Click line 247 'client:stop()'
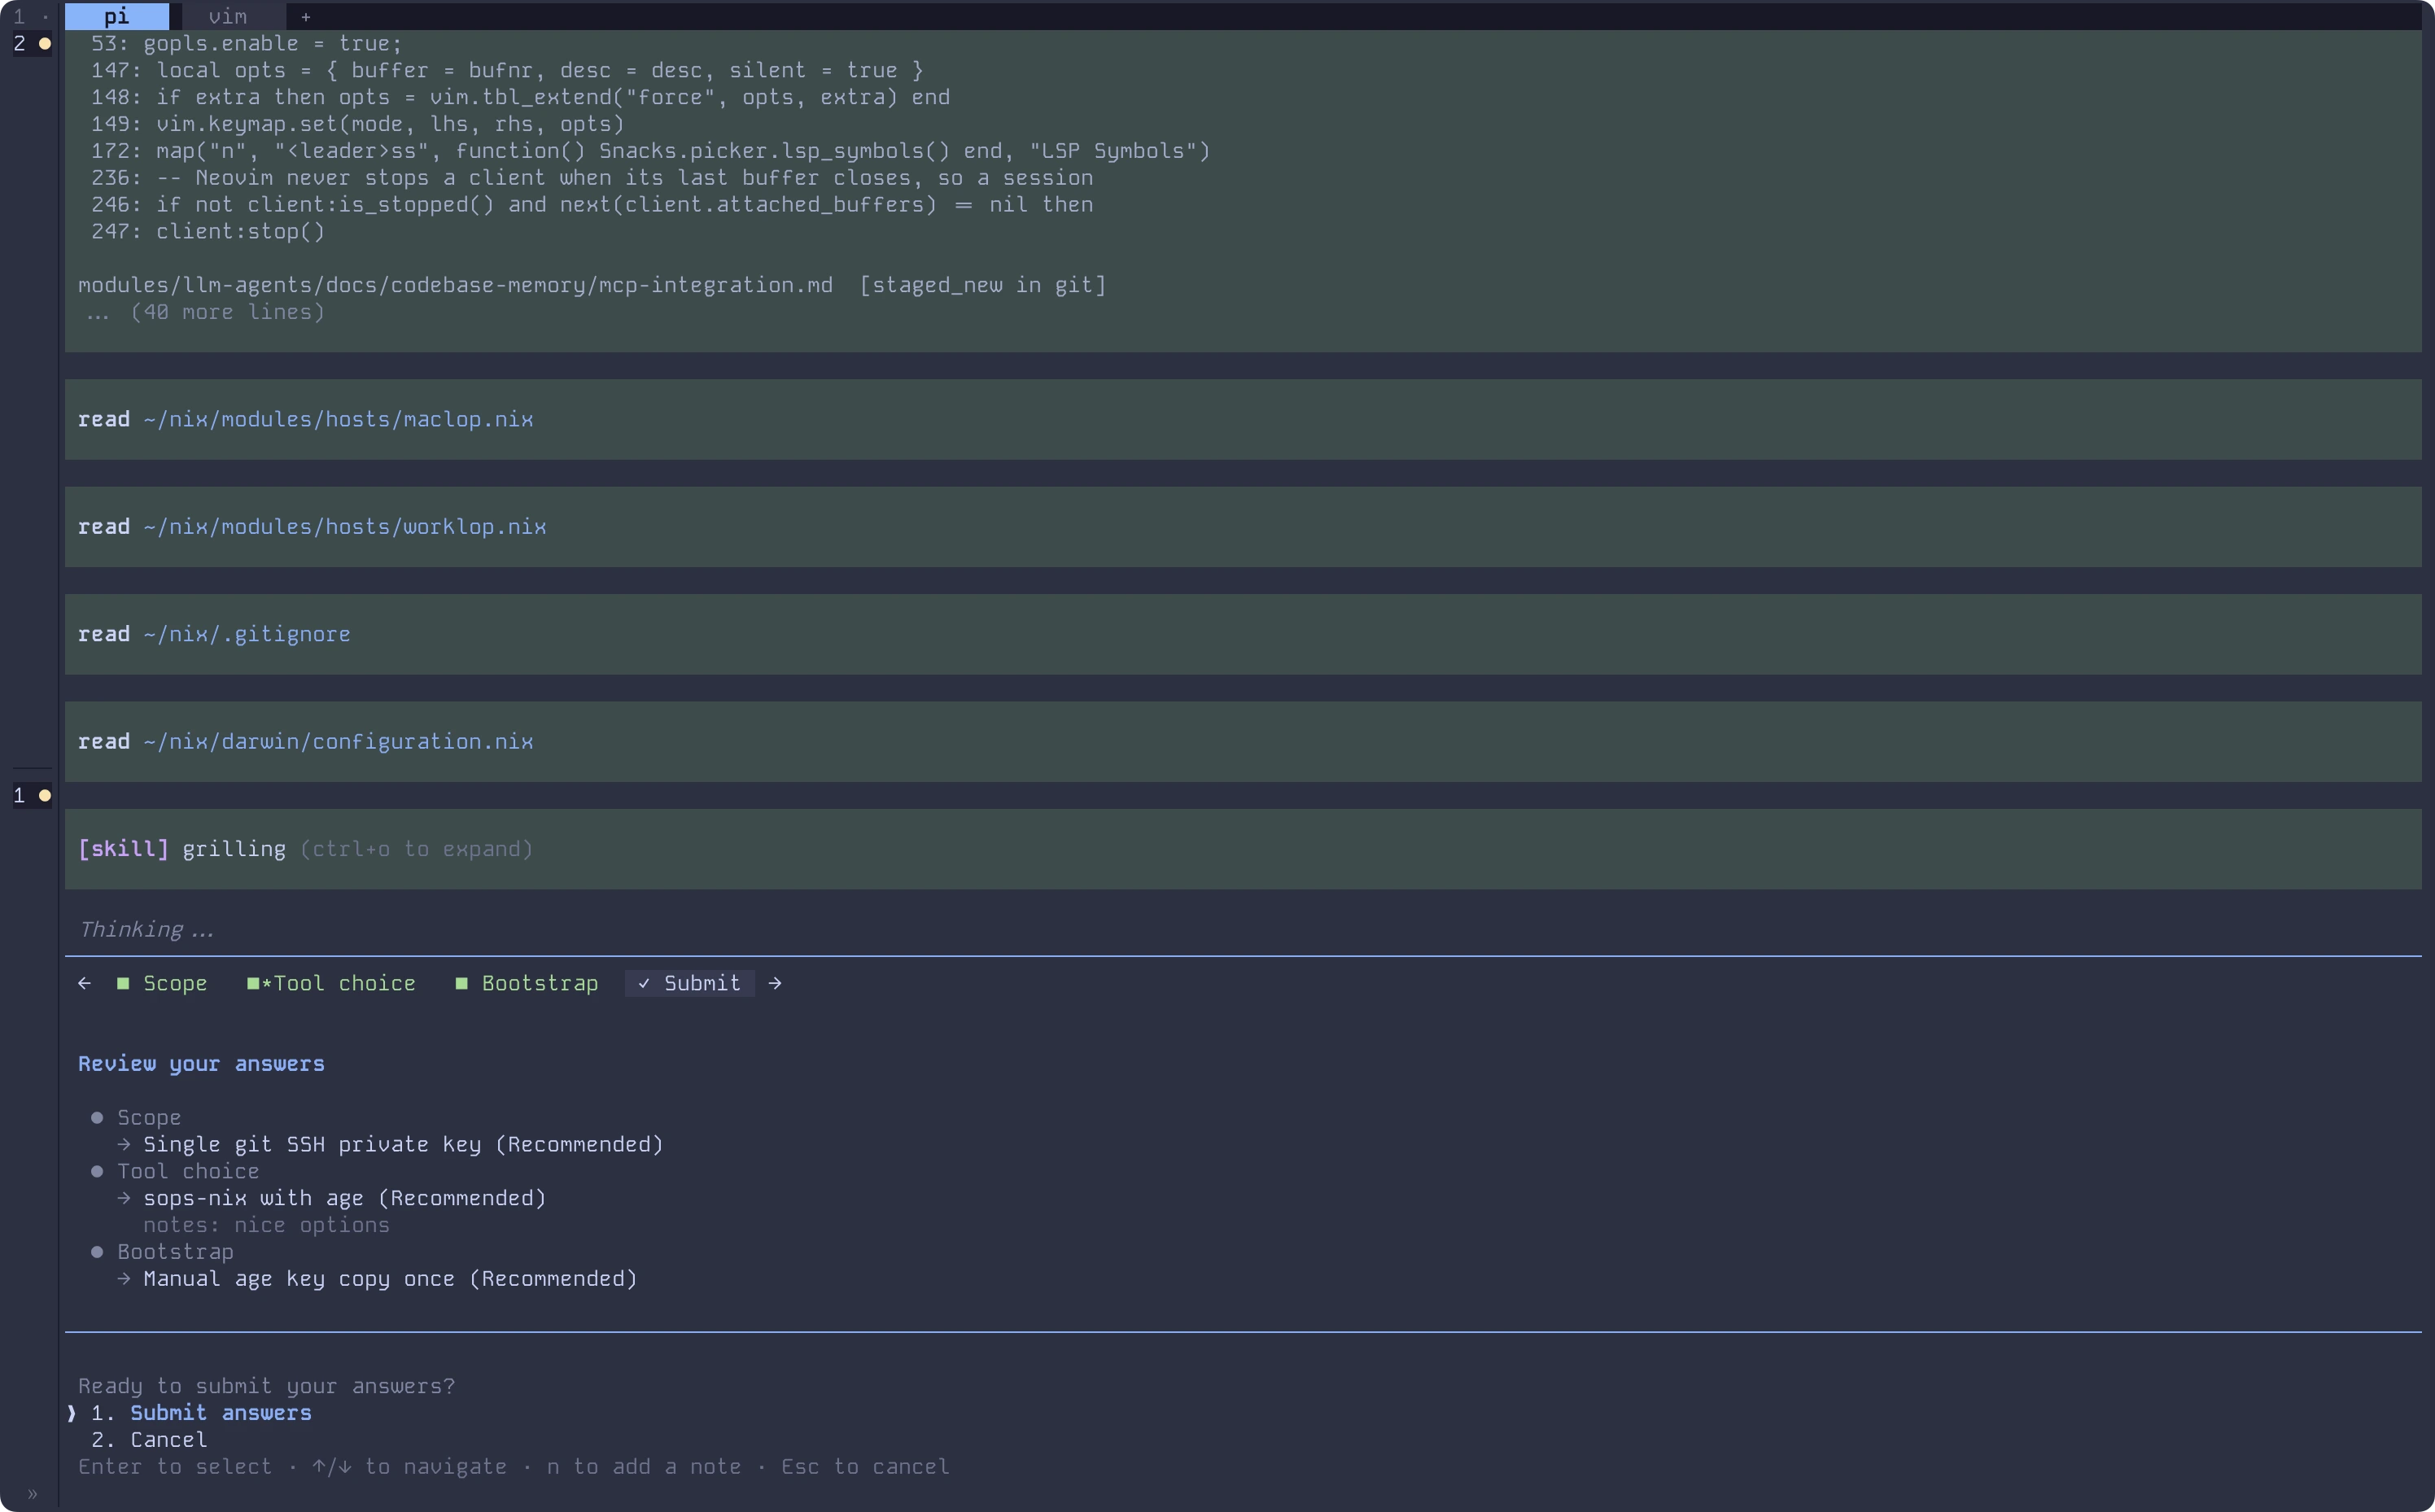 [x=207, y=231]
